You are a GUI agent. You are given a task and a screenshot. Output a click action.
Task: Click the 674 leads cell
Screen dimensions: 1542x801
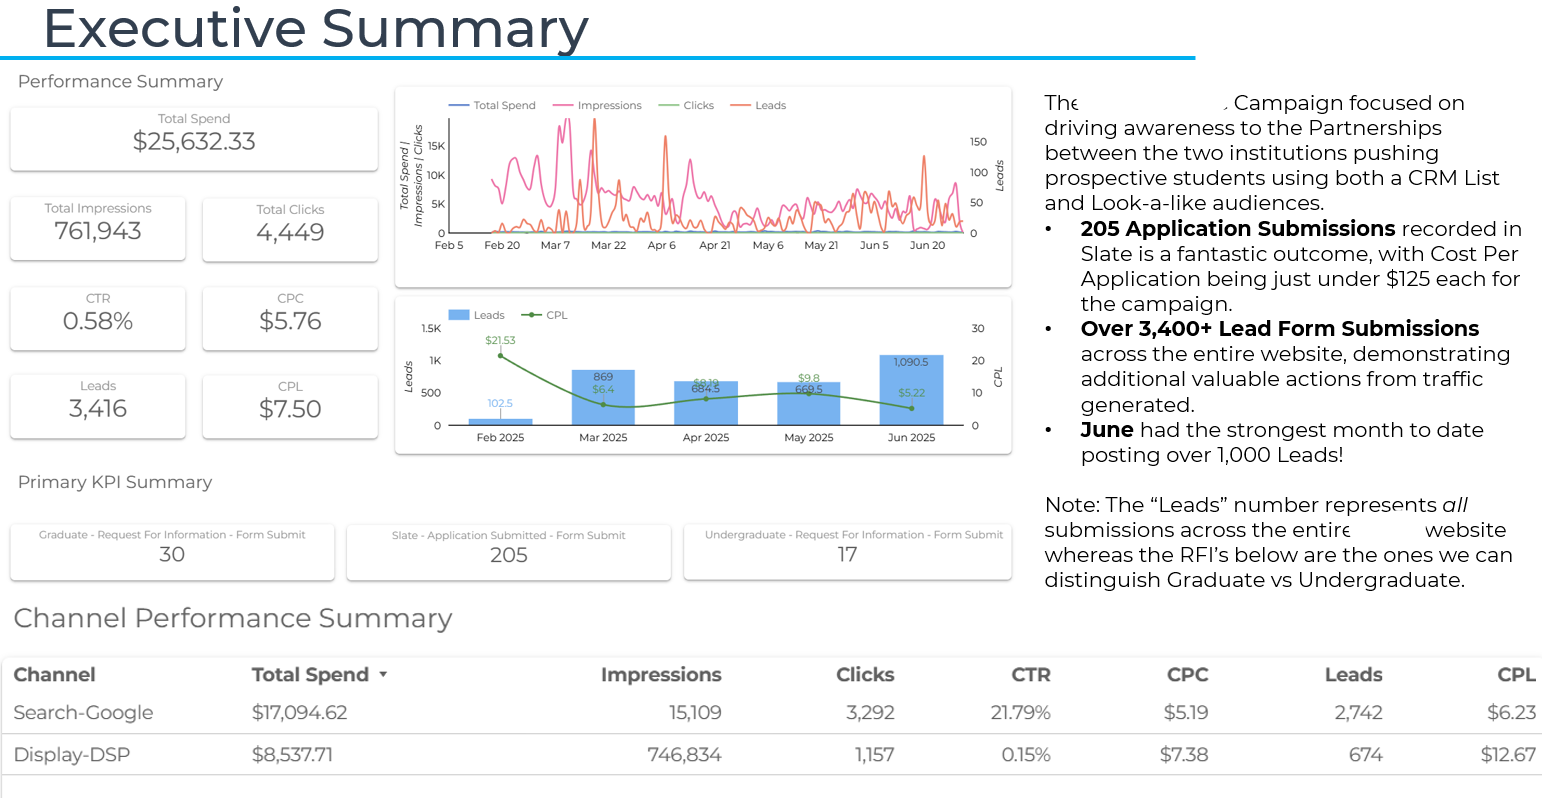click(x=1366, y=755)
